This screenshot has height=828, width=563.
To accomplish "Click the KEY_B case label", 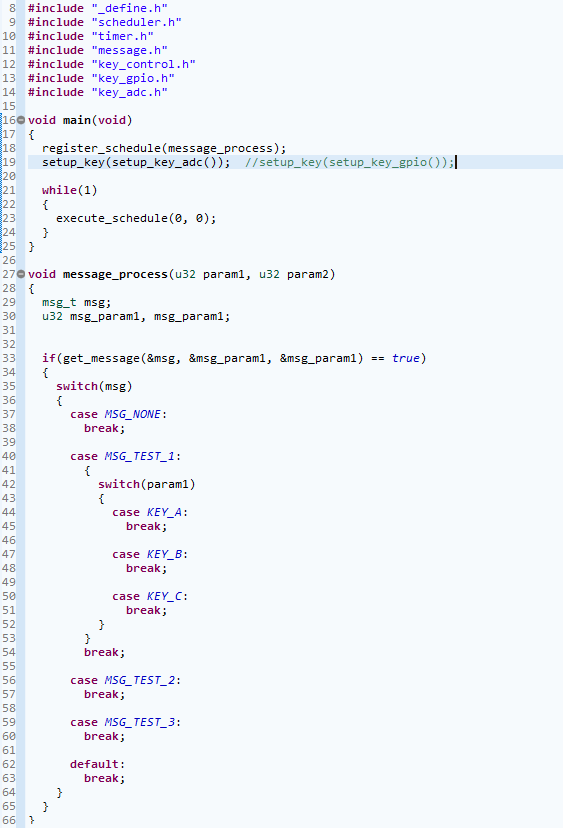I will pos(150,554).
